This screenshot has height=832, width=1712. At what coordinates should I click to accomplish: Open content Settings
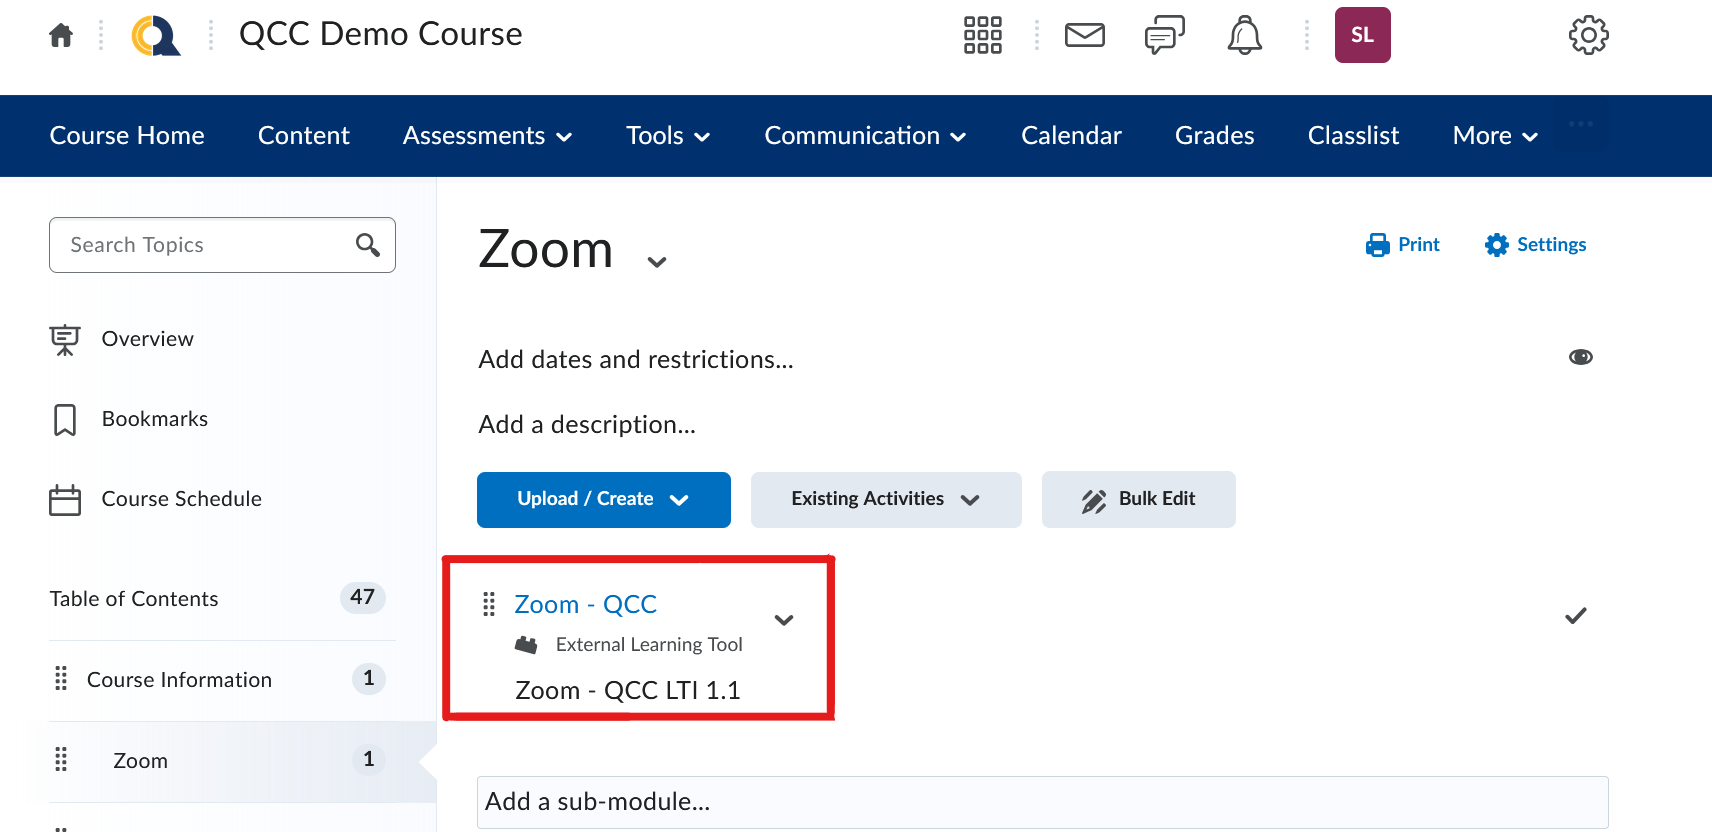pos(1535,245)
